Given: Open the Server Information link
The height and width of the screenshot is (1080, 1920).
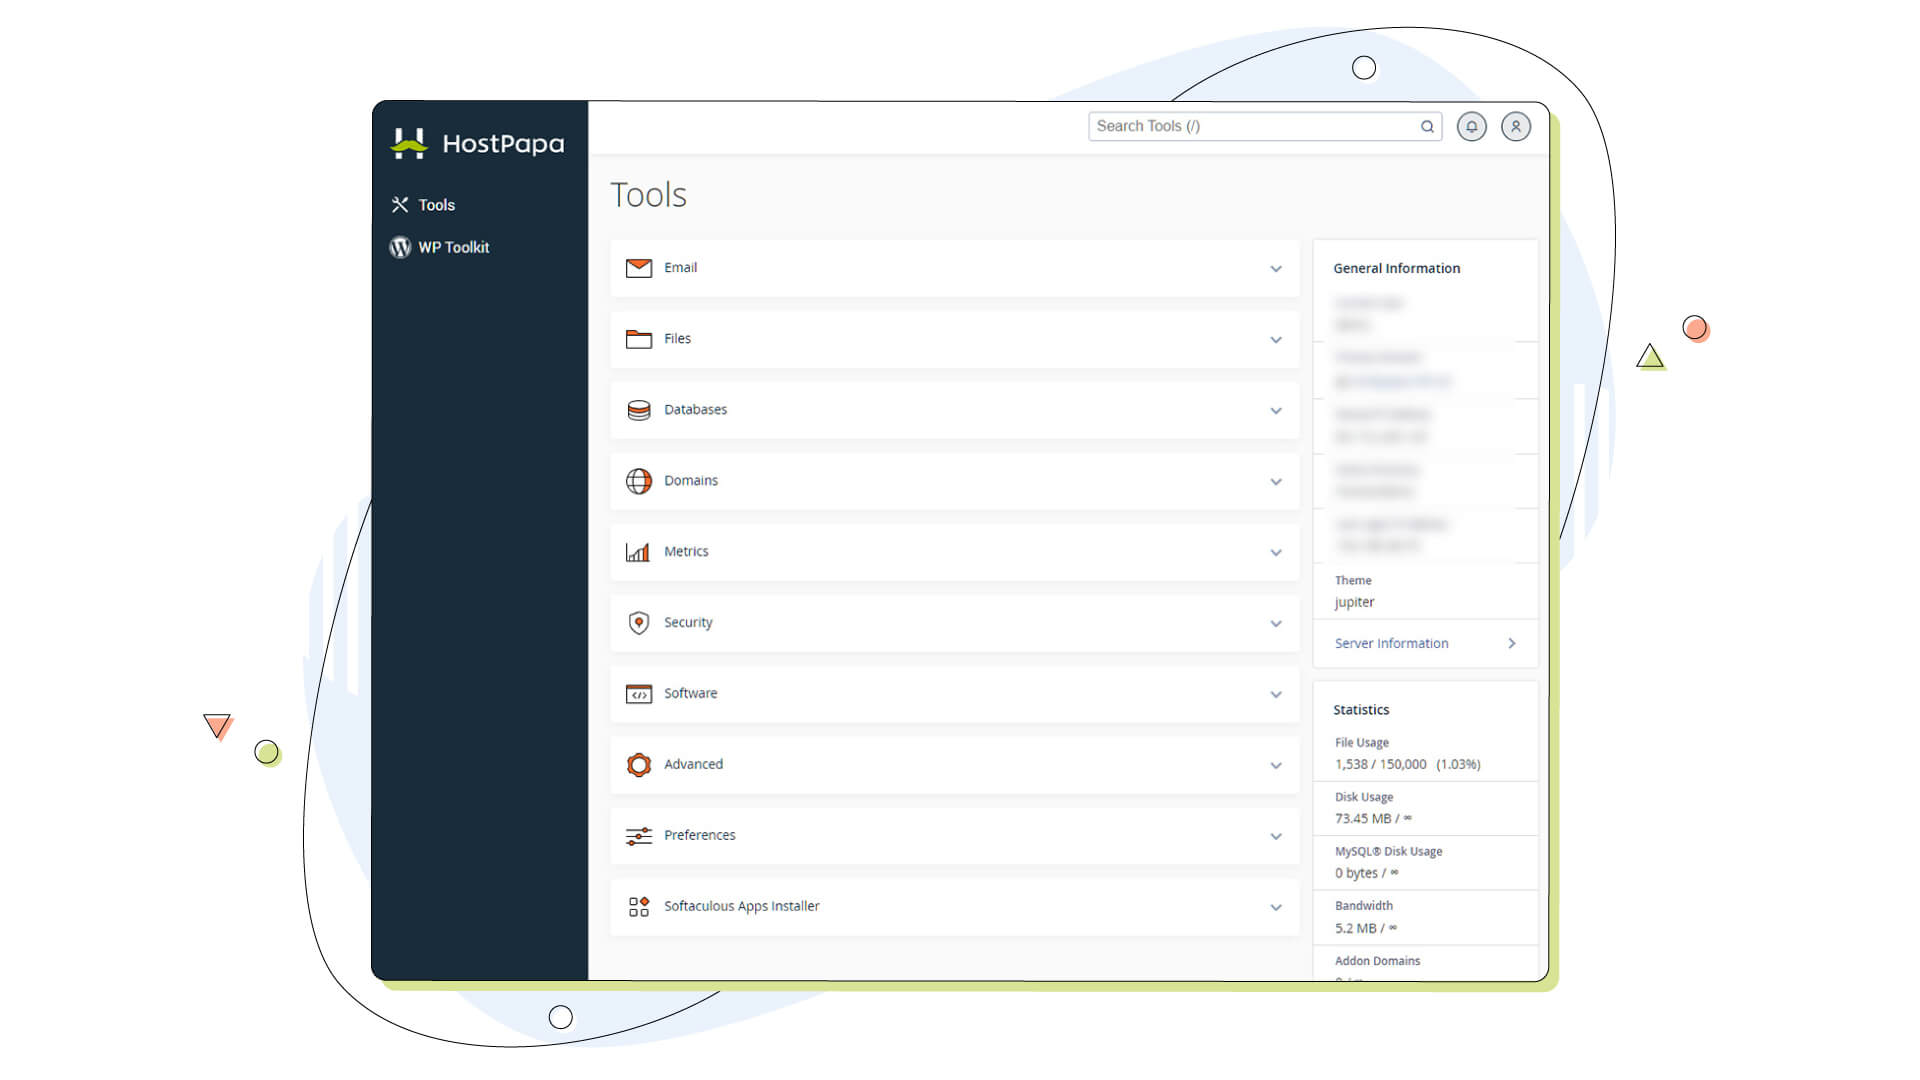Looking at the screenshot, I should pyautogui.click(x=1391, y=644).
